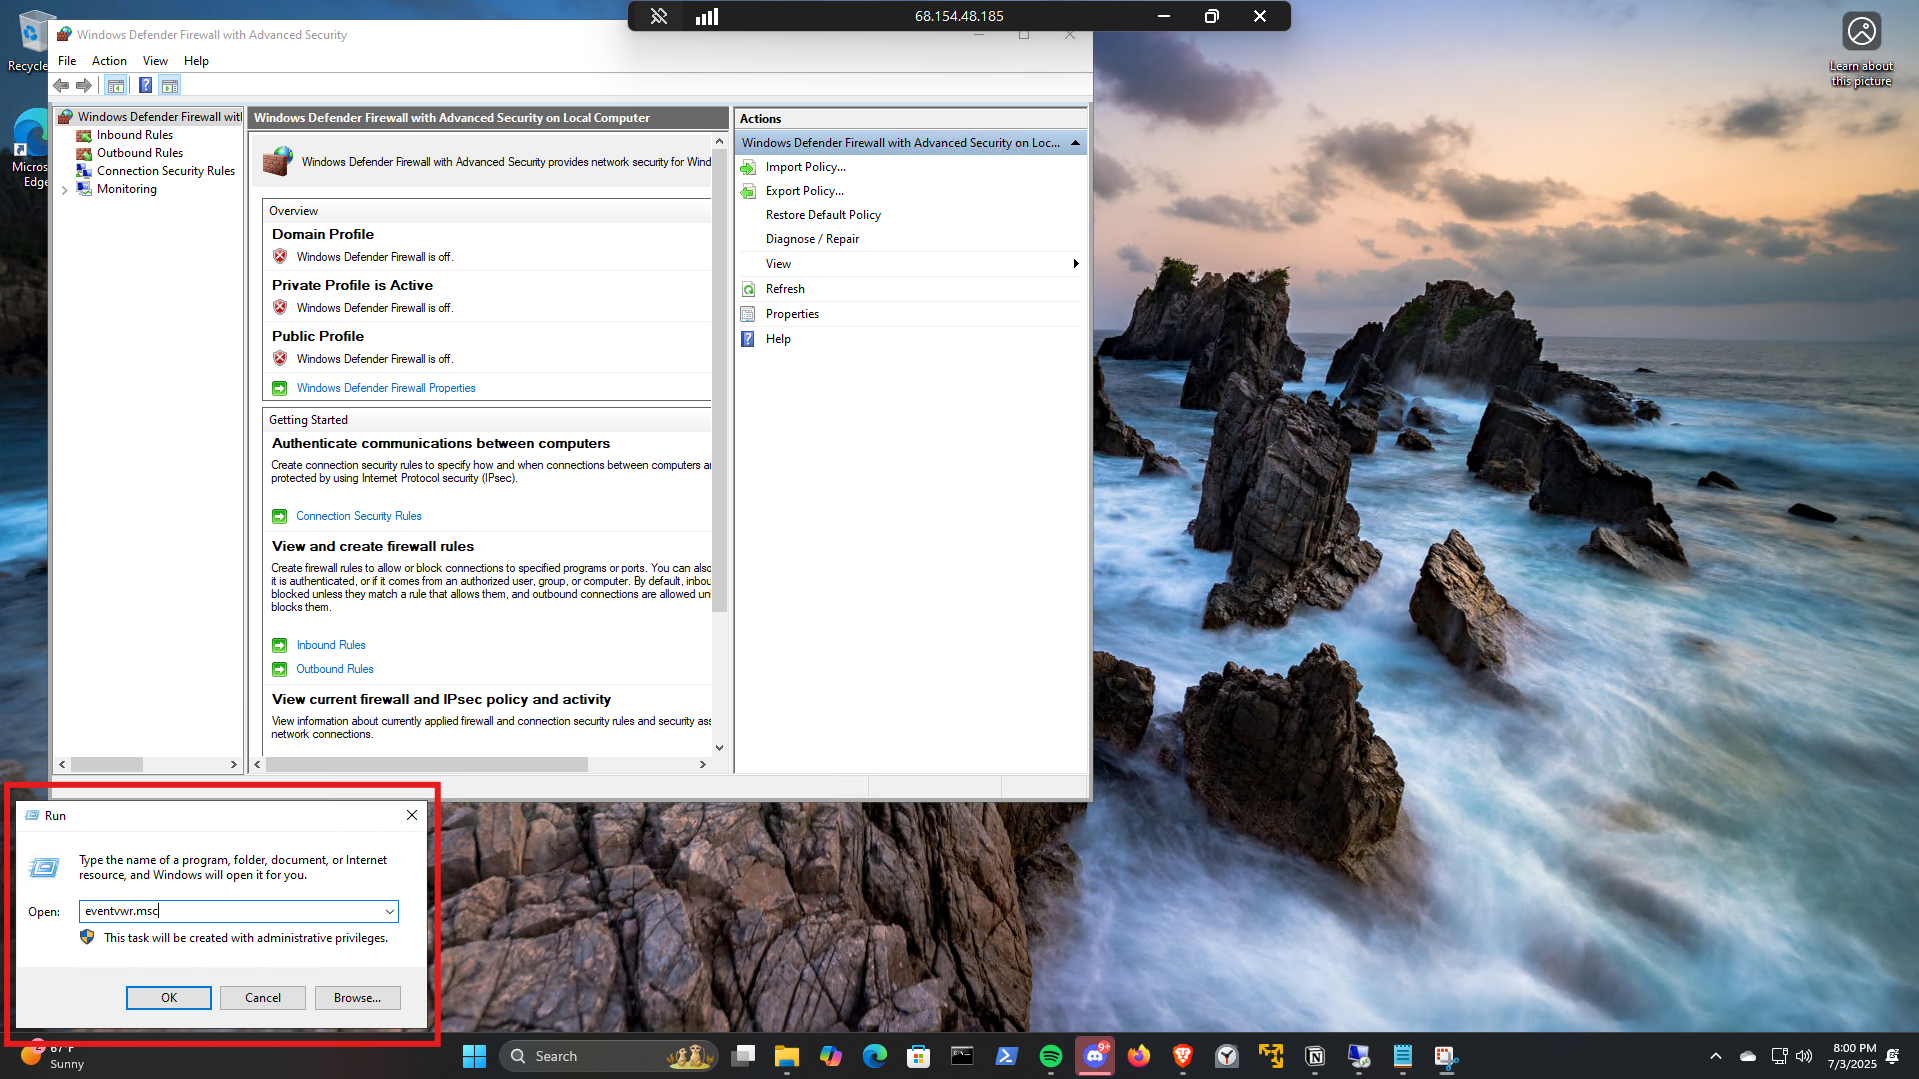The image size is (1919, 1079).
Task: Expand the Monitoring tree node
Action: (x=65, y=190)
